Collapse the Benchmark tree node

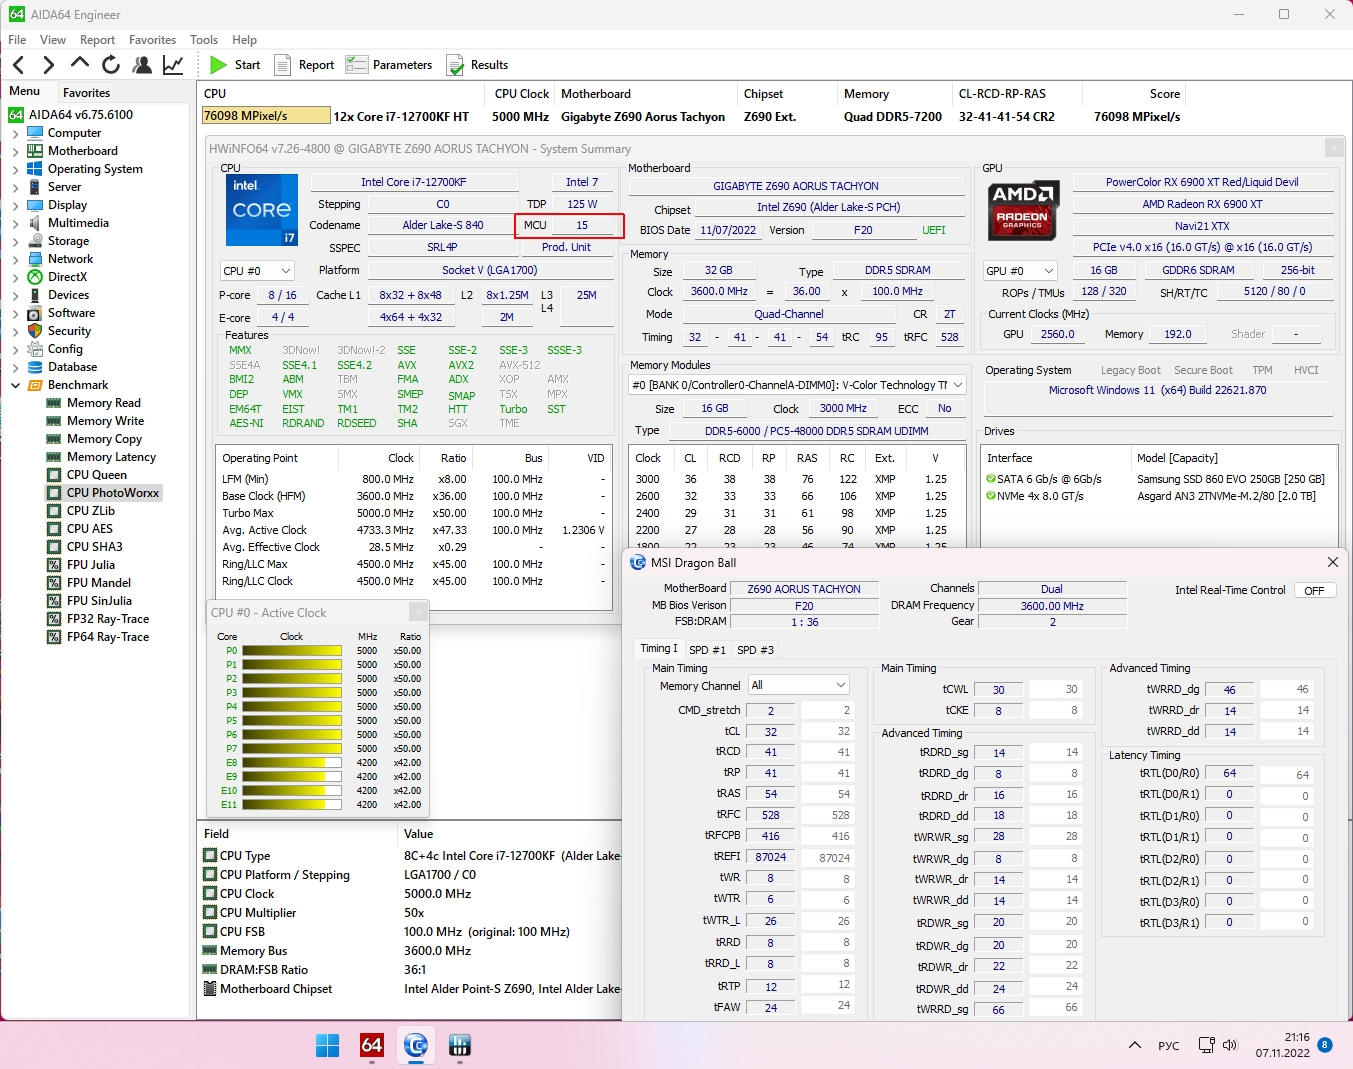point(15,385)
